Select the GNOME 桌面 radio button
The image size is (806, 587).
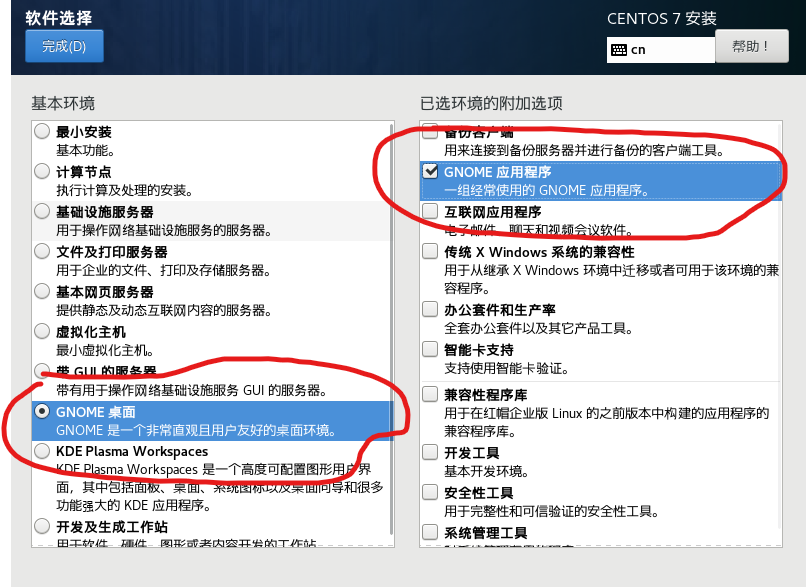click(42, 411)
